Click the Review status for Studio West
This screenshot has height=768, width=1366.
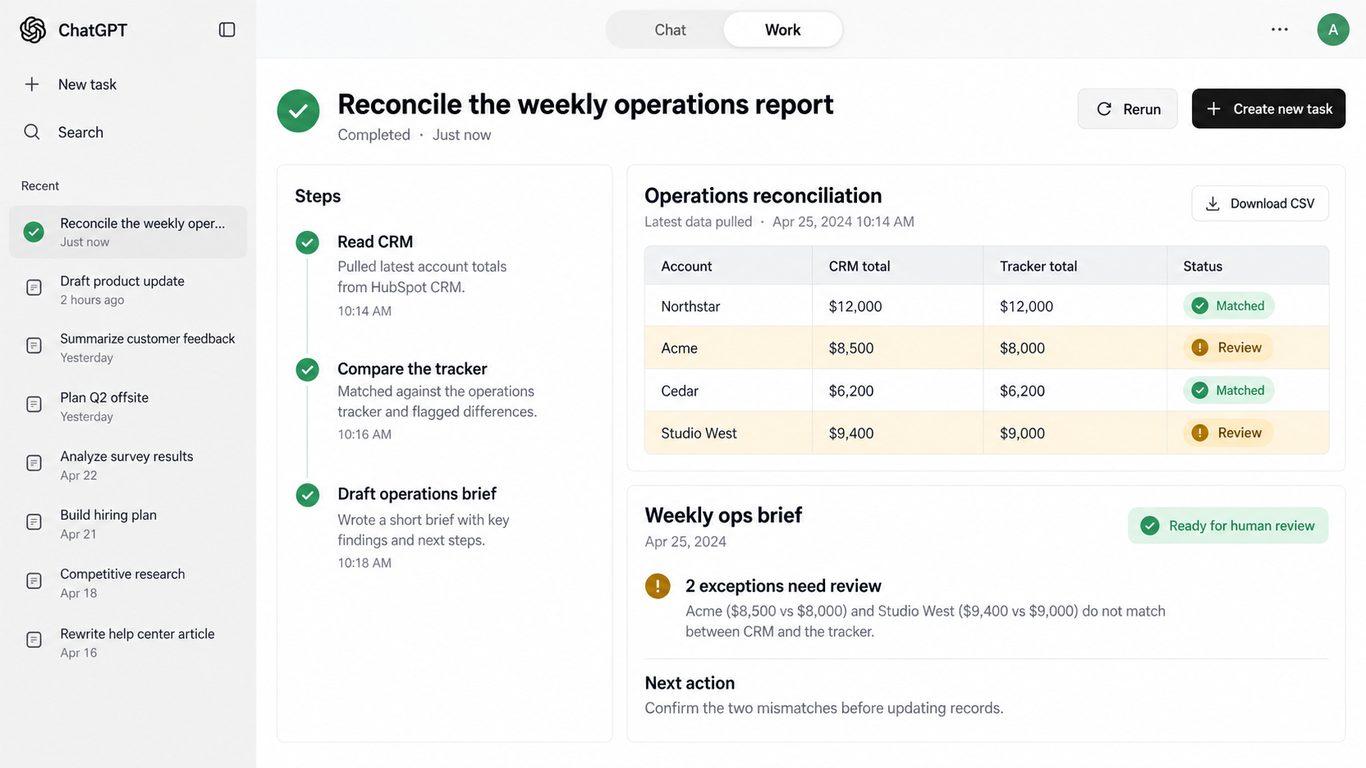click(1227, 433)
